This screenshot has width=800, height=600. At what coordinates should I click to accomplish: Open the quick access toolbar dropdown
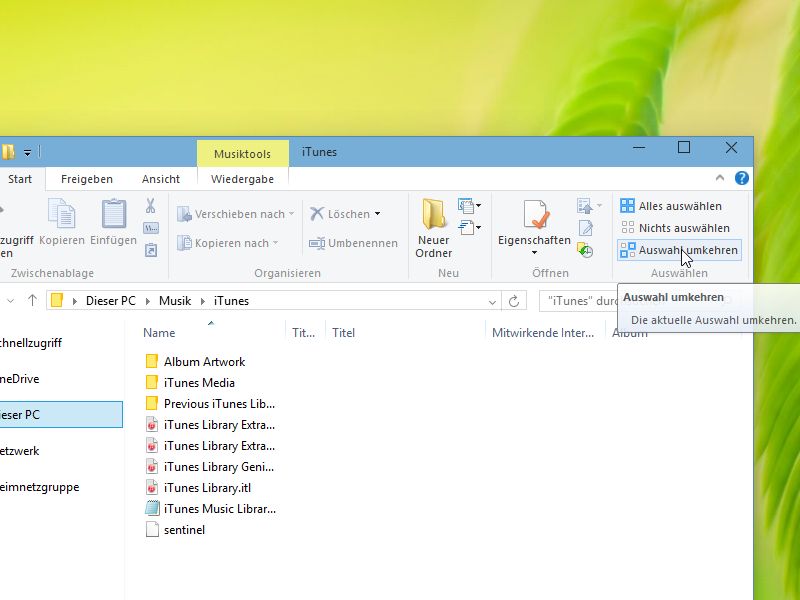click(27, 152)
